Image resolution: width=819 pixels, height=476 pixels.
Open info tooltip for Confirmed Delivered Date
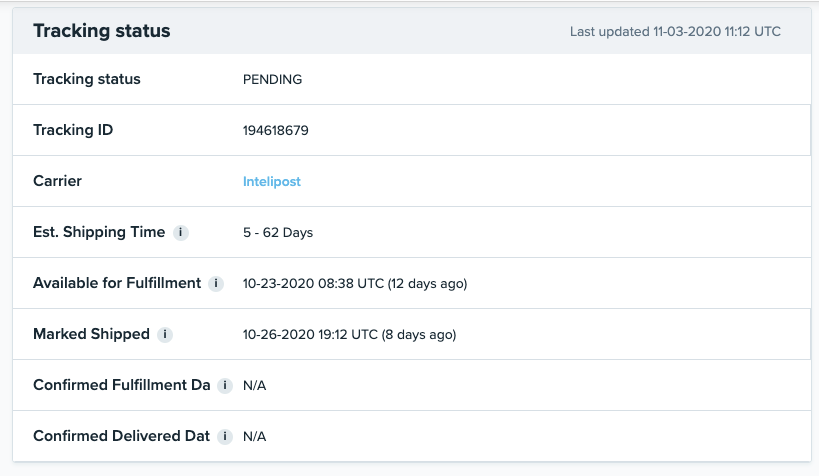pyautogui.click(x=225, y=437)
